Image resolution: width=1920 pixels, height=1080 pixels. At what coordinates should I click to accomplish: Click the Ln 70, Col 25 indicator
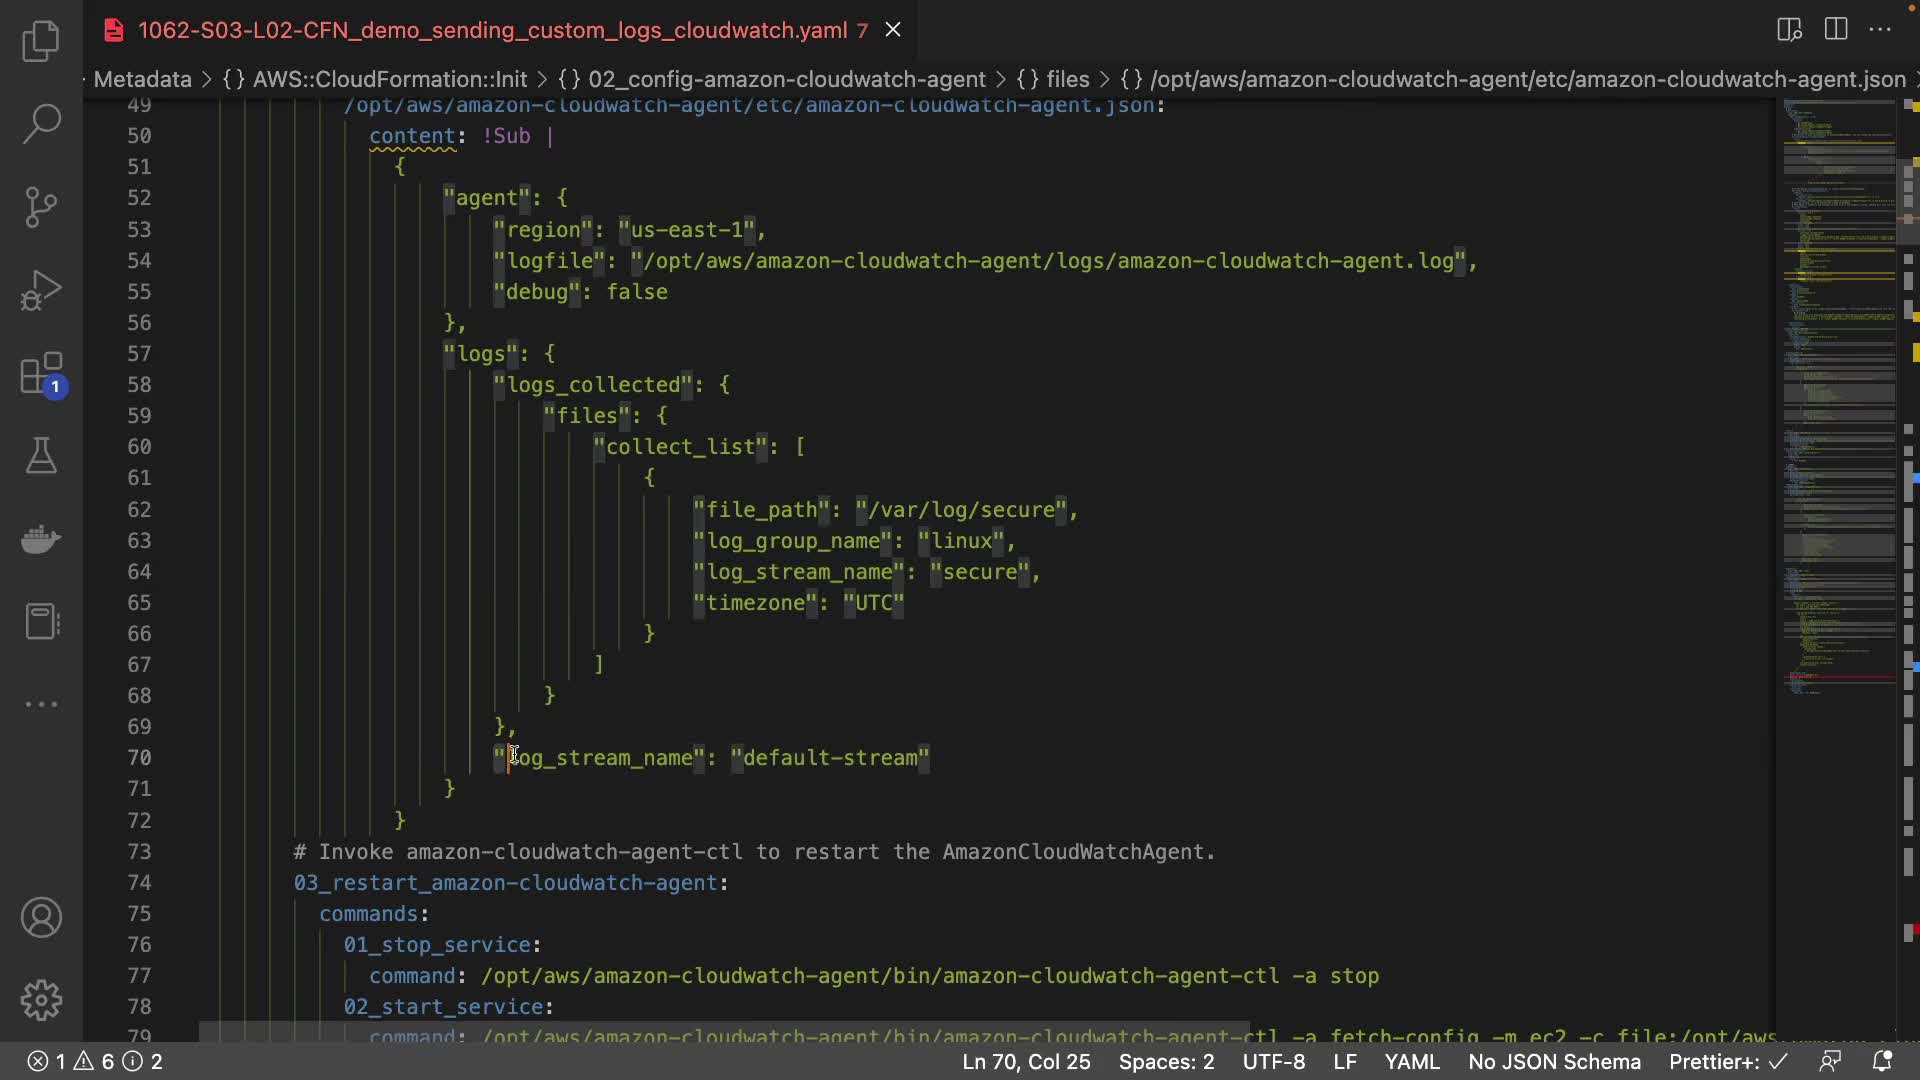1026,1061
